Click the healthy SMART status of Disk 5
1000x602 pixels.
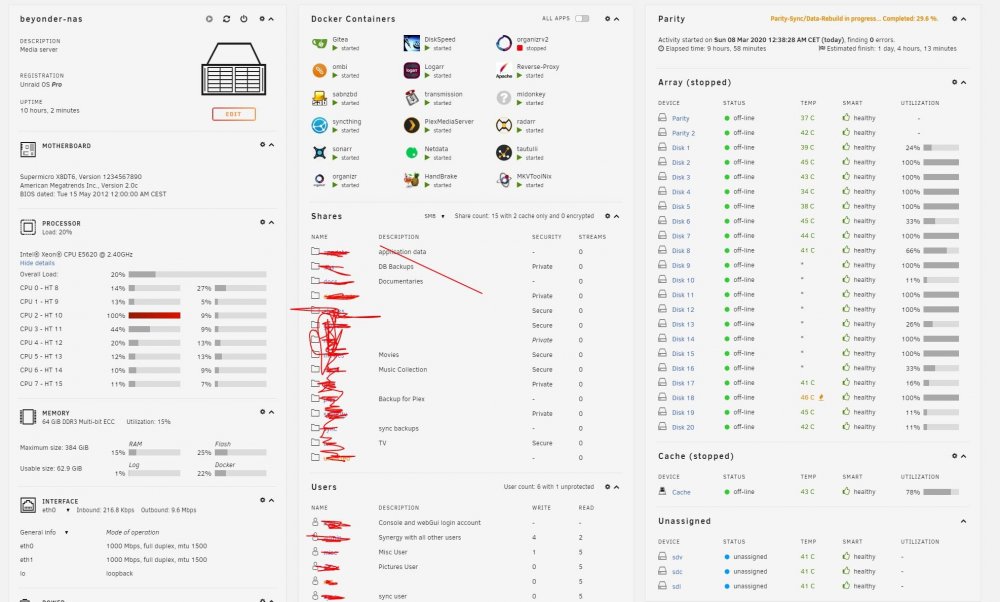859,207
